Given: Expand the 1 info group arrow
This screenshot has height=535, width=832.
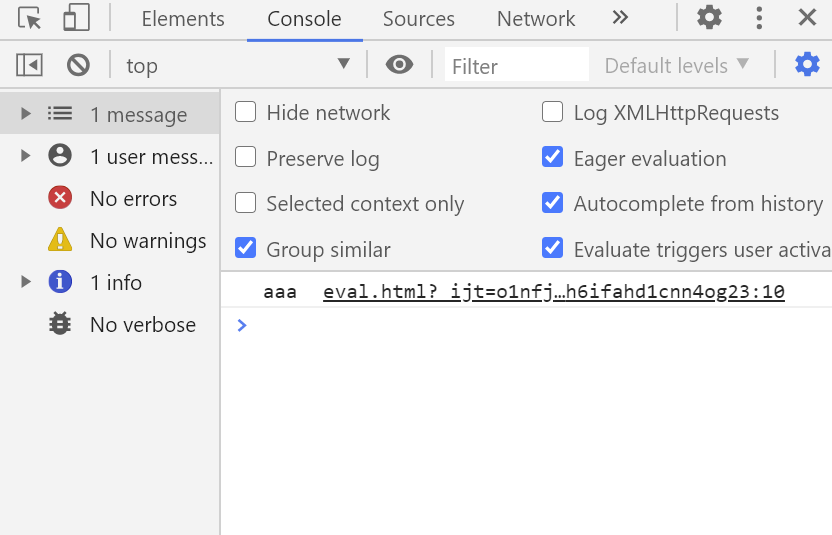Looking at the screenshot, I should click(25, 281).
